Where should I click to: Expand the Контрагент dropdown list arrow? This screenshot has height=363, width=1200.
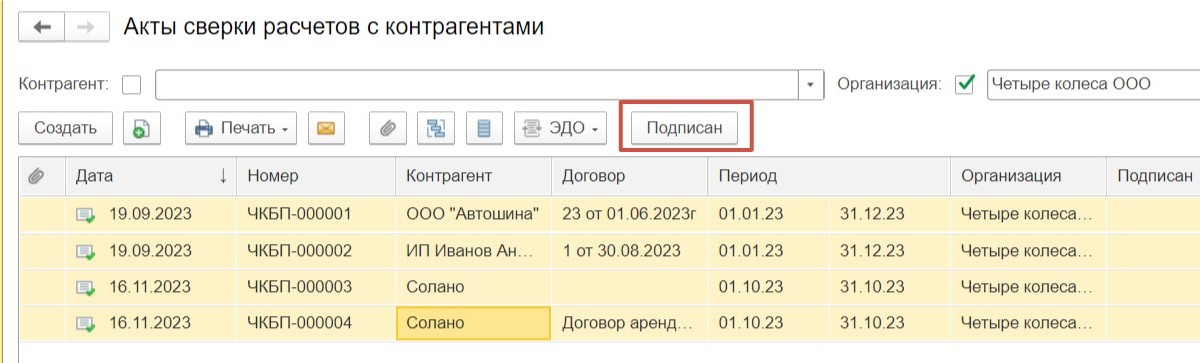(x=811, y=85)
